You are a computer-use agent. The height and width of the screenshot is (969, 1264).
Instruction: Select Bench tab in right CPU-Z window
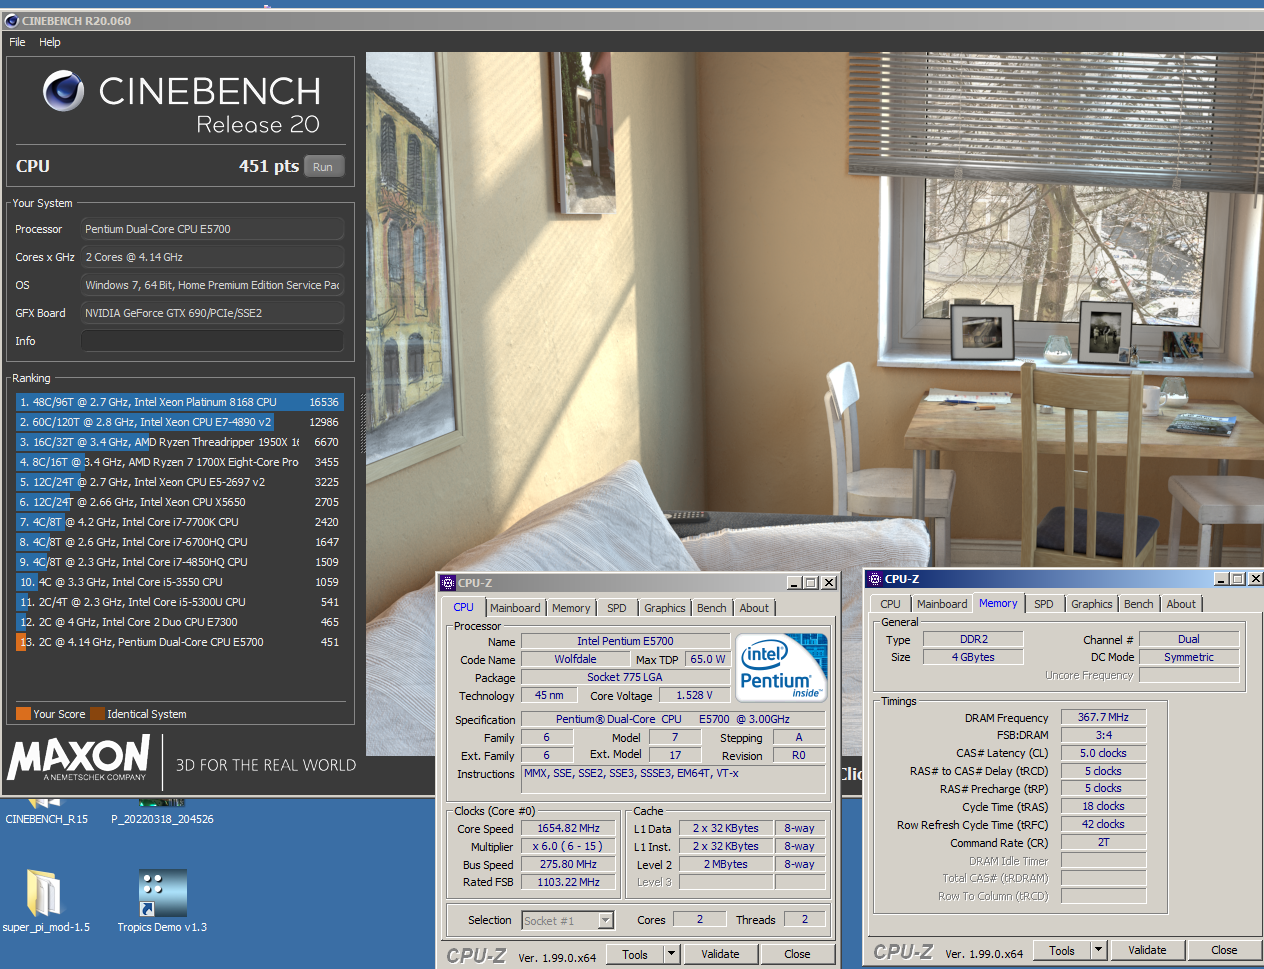pos(1139,604)
